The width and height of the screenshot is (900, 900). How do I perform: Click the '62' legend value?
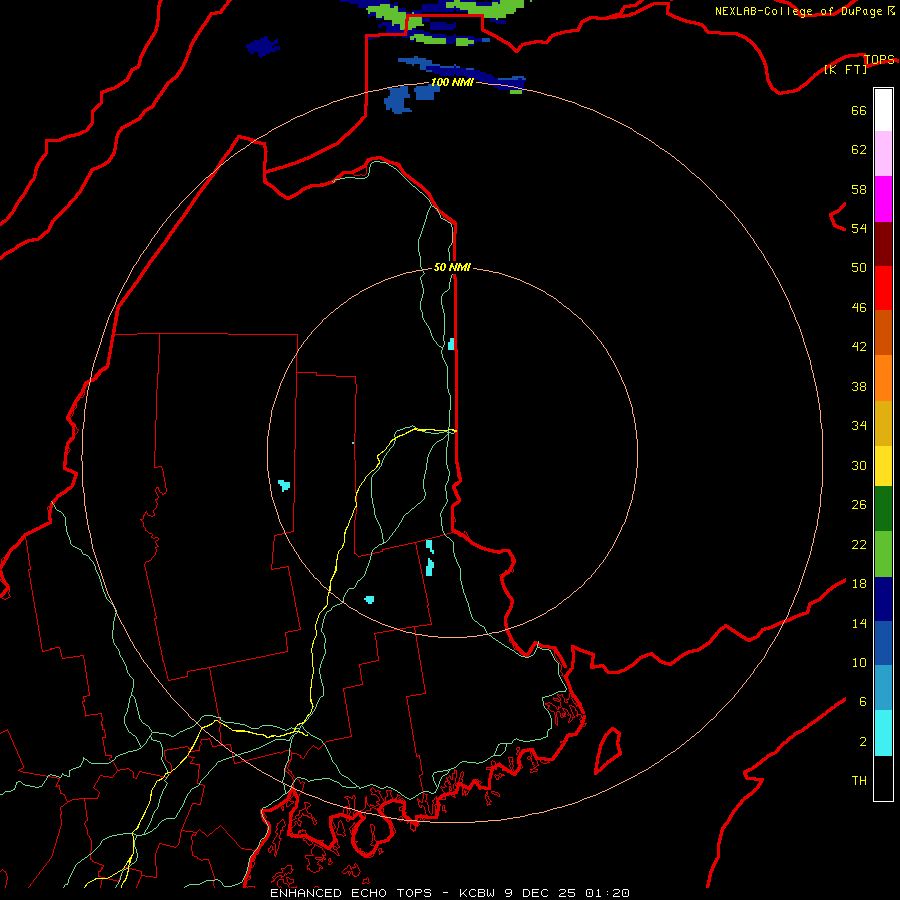[x=859, y=150]
